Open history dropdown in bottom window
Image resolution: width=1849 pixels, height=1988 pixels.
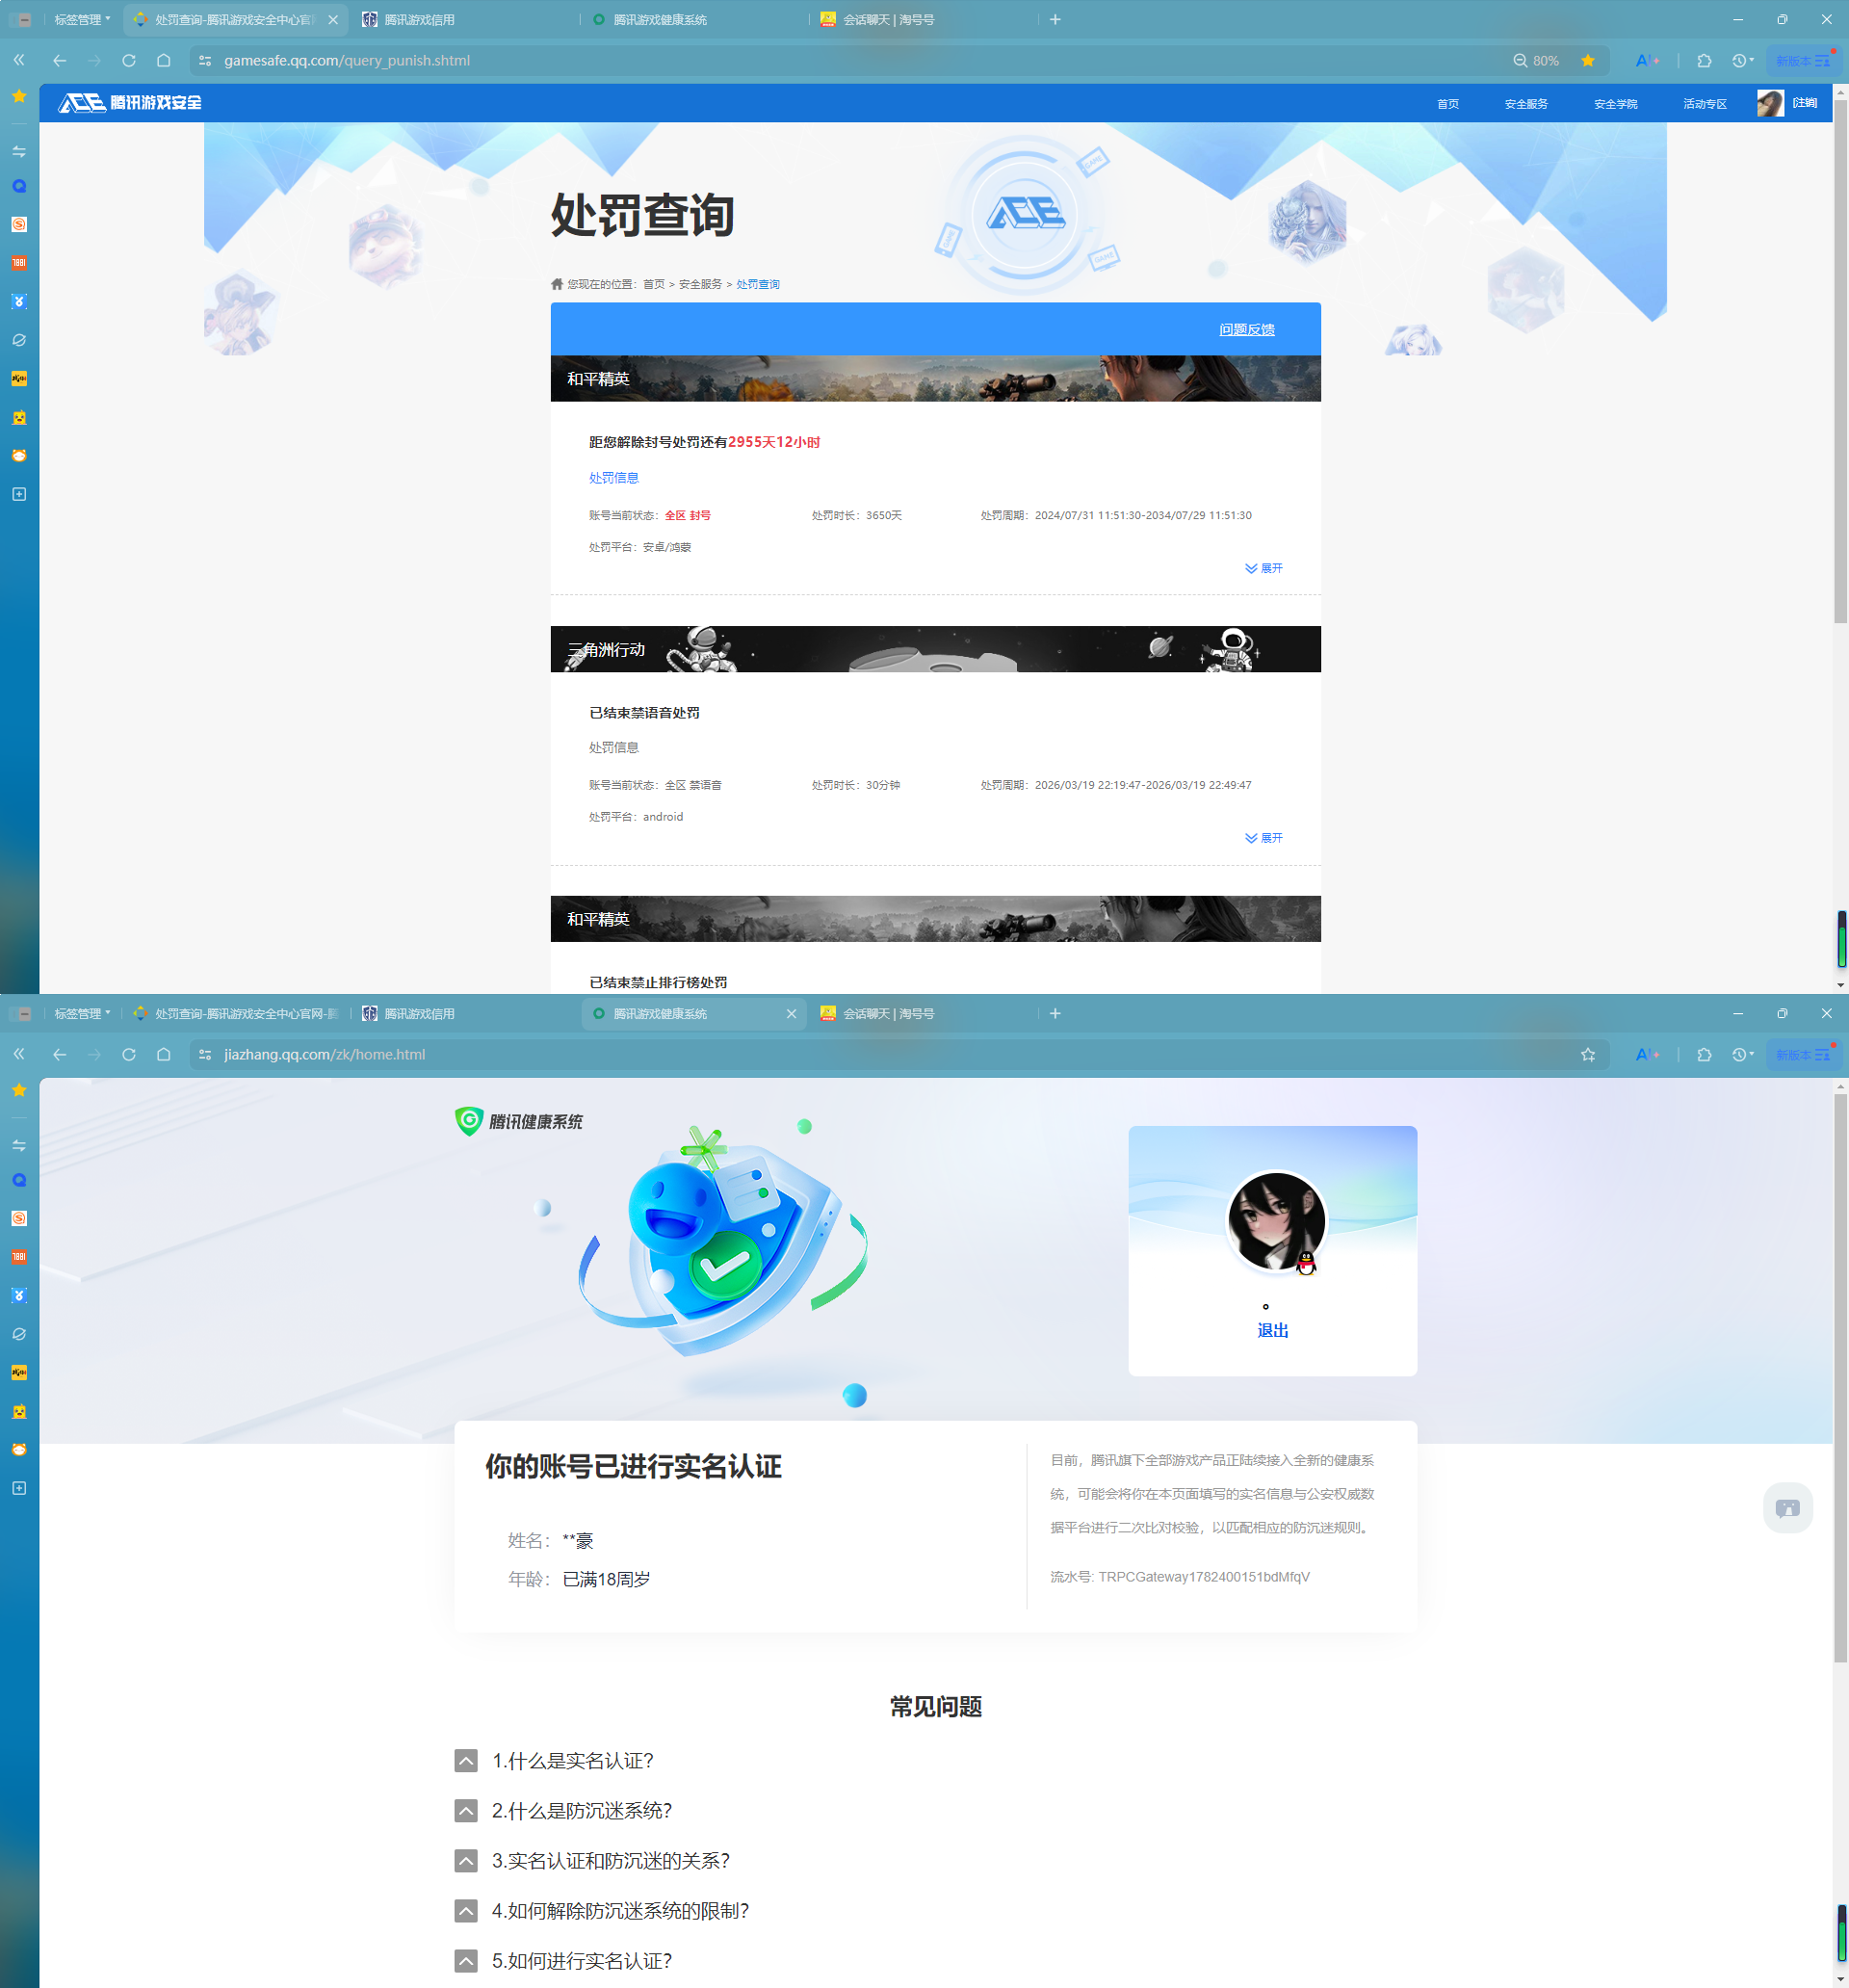(1743, 1054)
